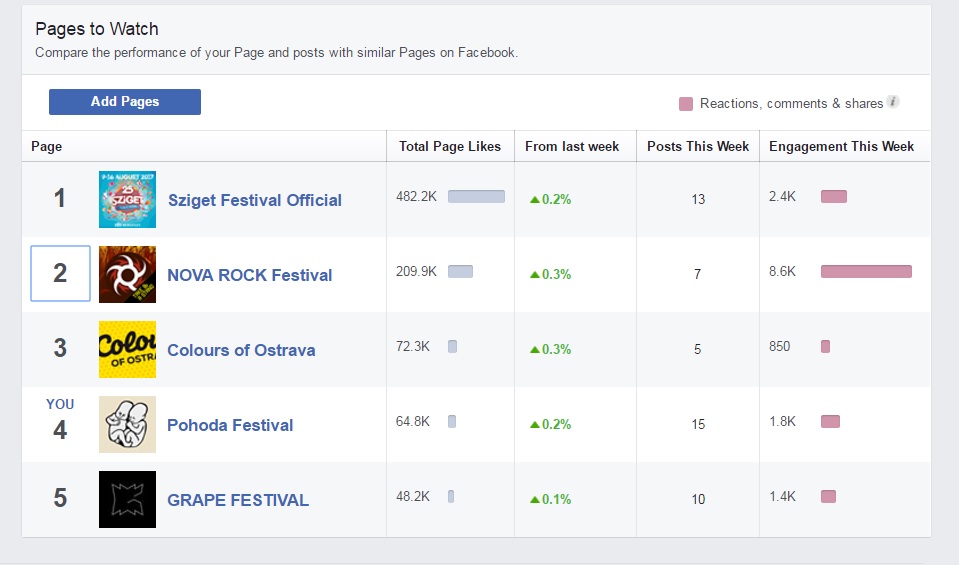Click the From last week column header
Viewport: 959px width, 565px height.
pyautogui.click(x=572, y=147)
